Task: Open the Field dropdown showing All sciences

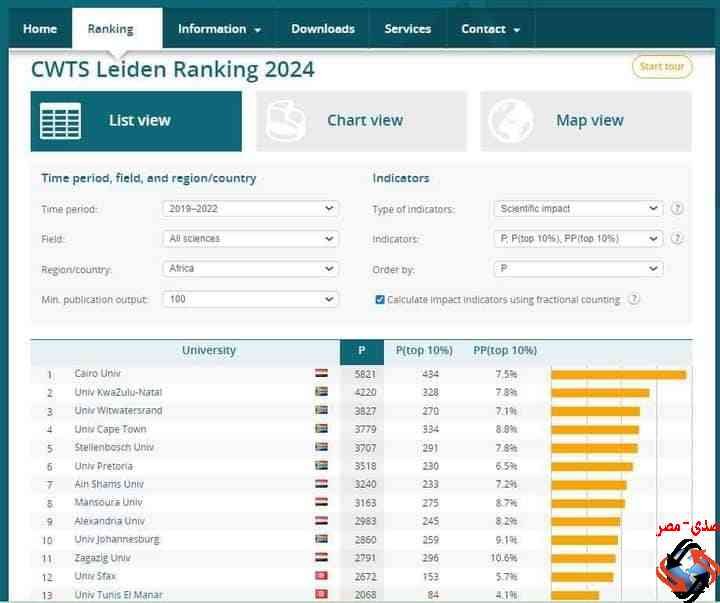Action: (250, 238)
